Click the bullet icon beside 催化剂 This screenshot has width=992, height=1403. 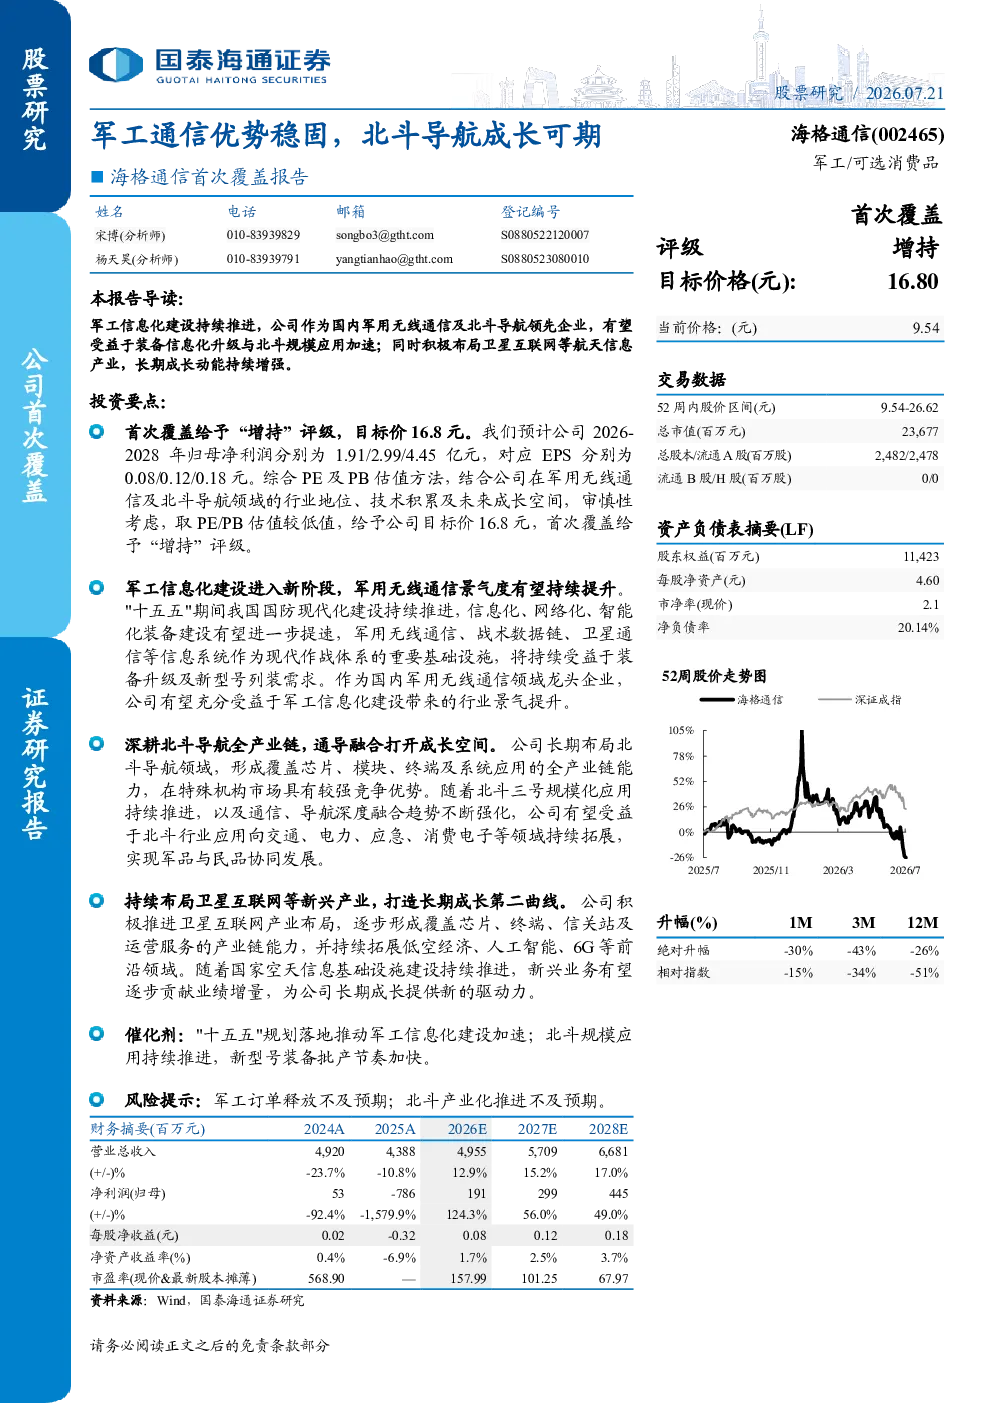[96, 1033]
